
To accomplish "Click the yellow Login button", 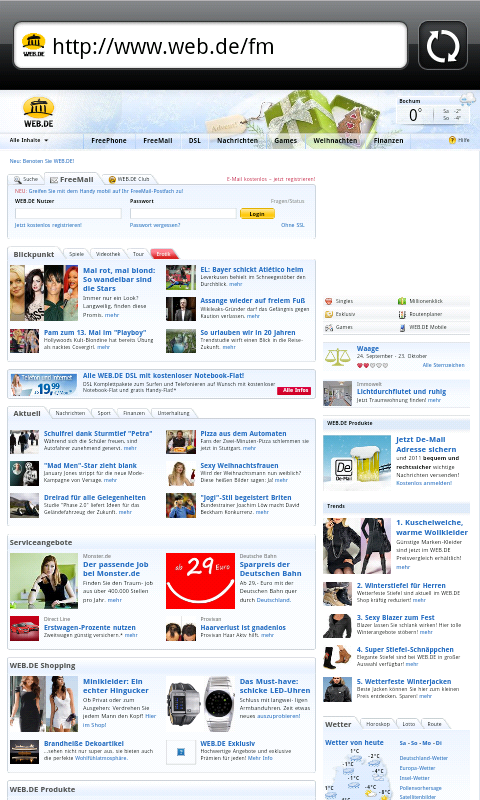I will tap(257, 214).
